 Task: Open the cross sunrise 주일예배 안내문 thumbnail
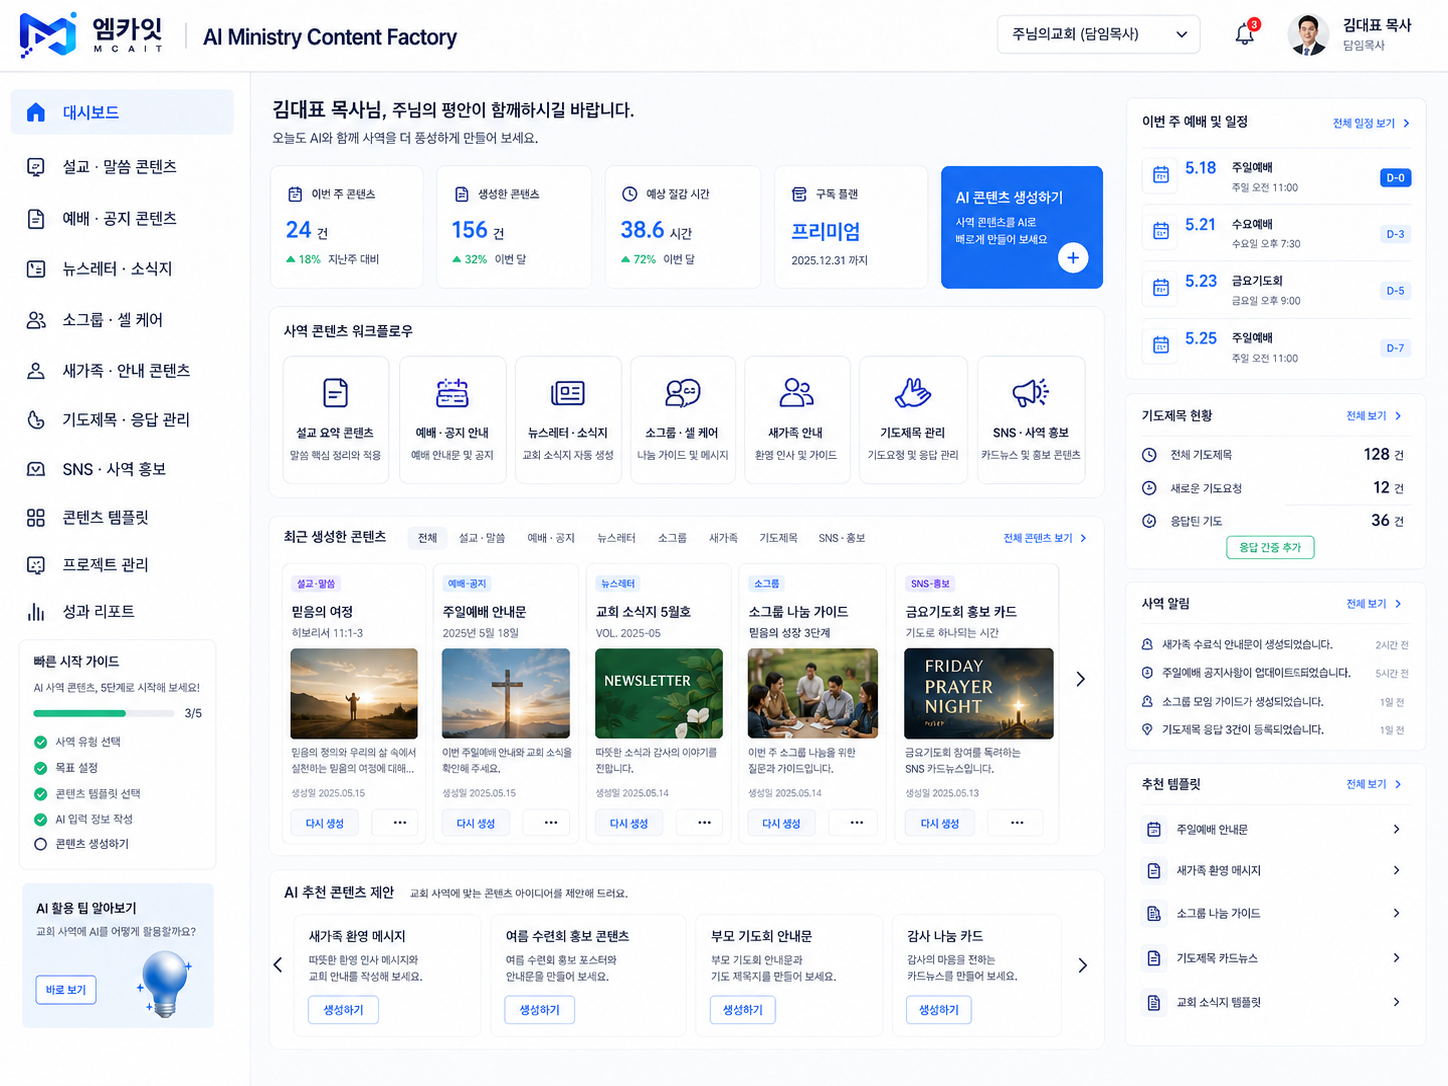pyautogui.click(x=506, y=693)
